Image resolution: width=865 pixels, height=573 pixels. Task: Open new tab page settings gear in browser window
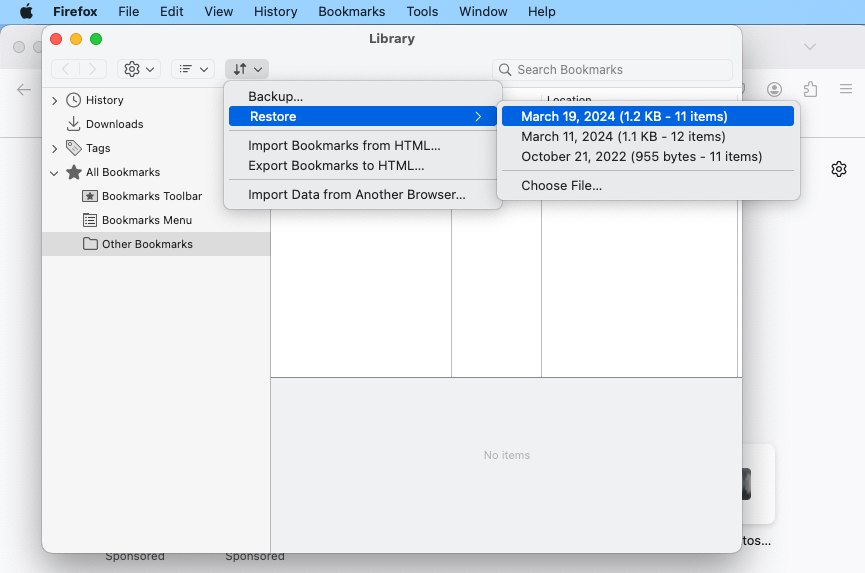pos(839,169)
